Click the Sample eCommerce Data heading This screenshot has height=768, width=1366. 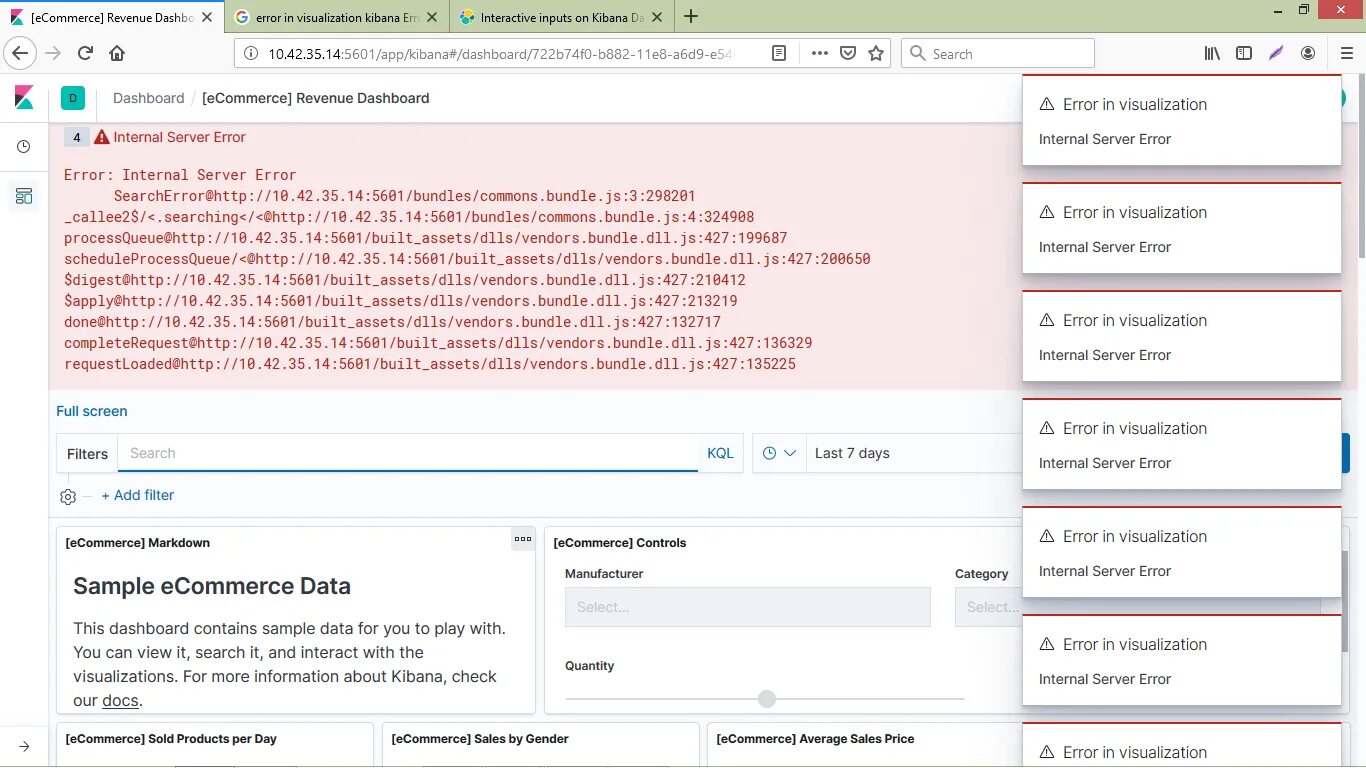coord(212,586)
